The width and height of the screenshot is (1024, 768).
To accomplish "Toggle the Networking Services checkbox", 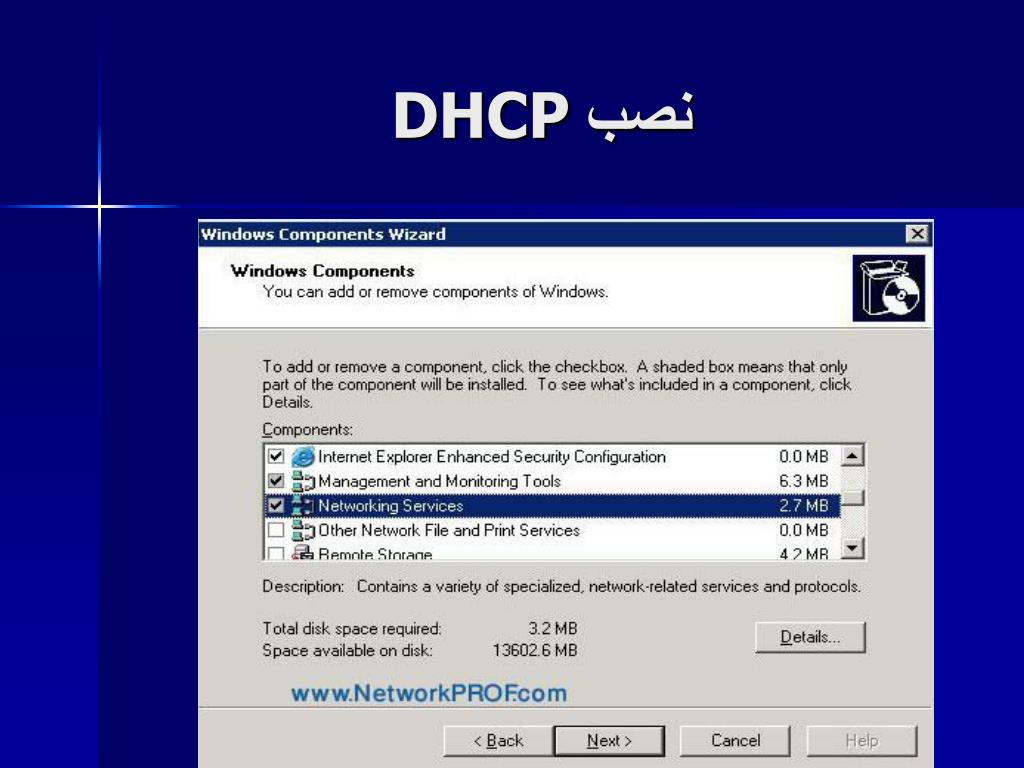I will point(276,505).
